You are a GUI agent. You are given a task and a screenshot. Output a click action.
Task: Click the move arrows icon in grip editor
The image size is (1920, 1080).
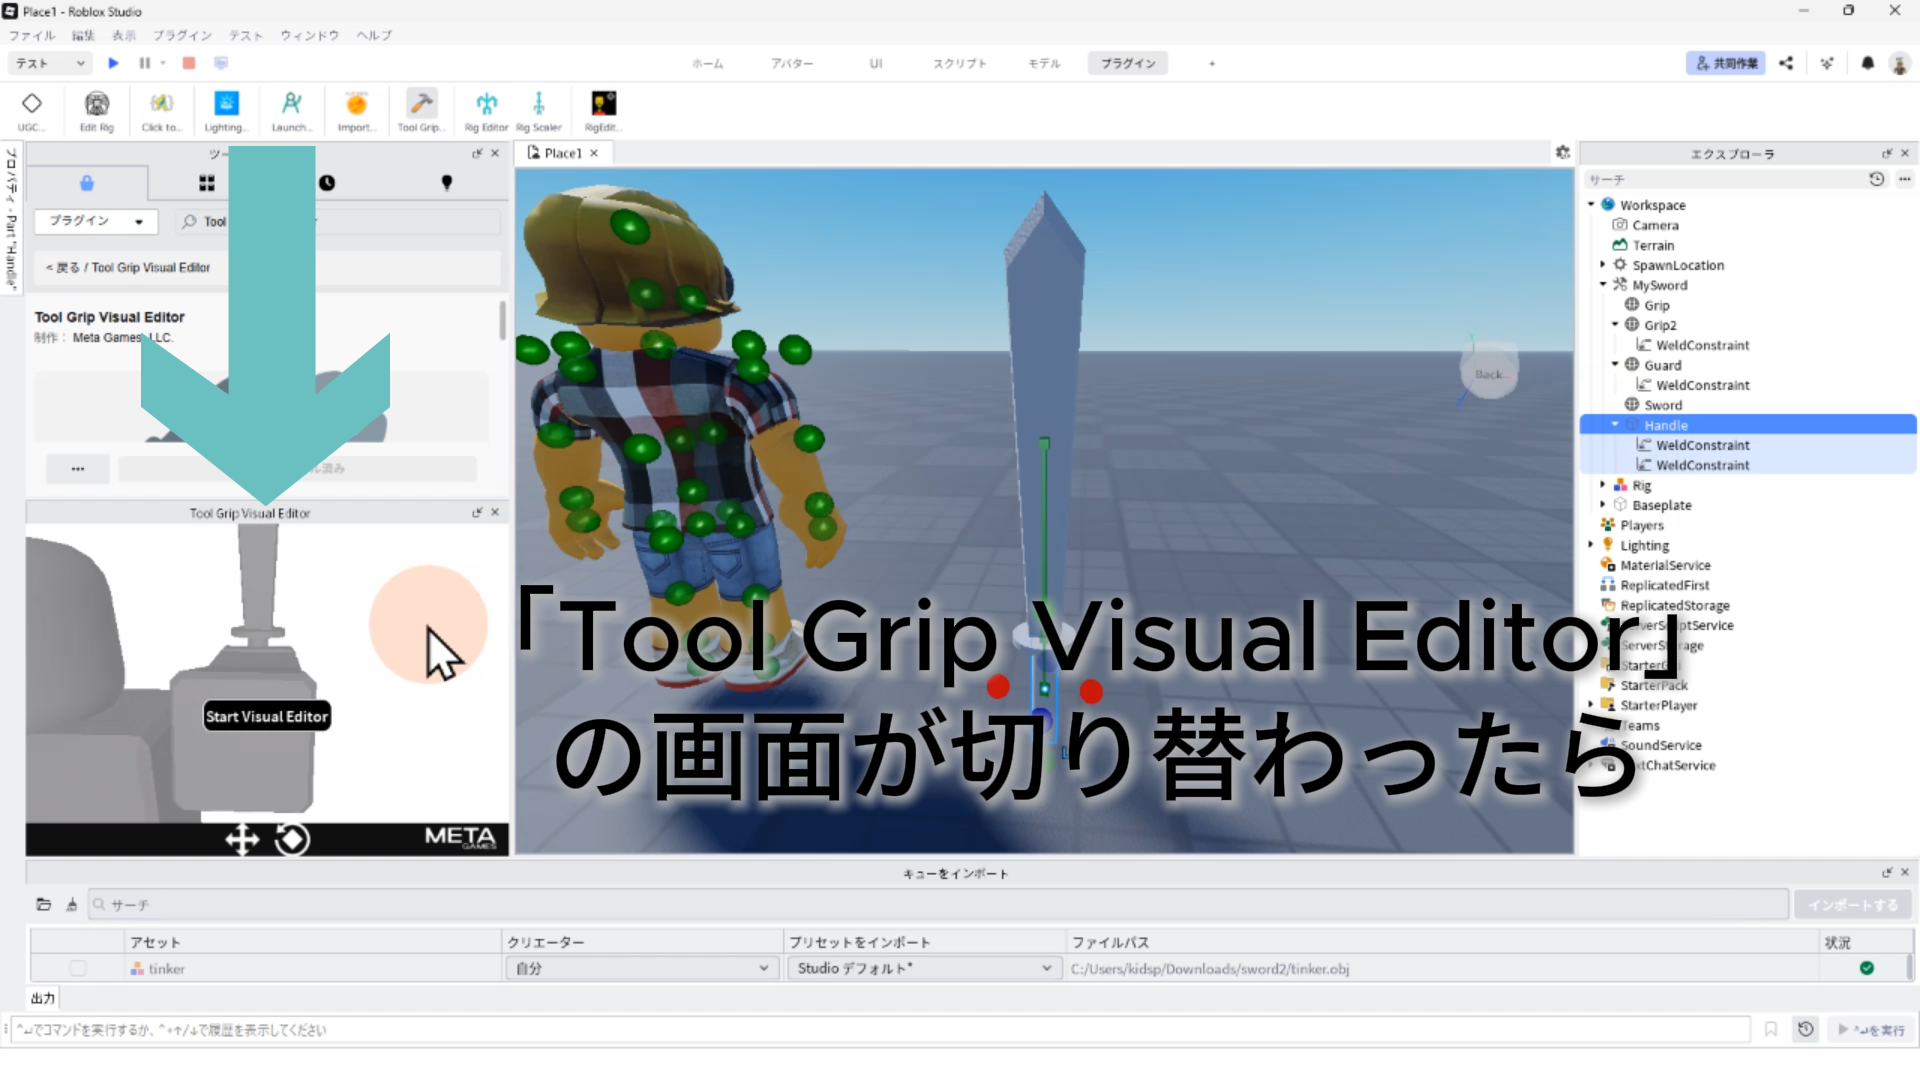[x=242, y=839]
